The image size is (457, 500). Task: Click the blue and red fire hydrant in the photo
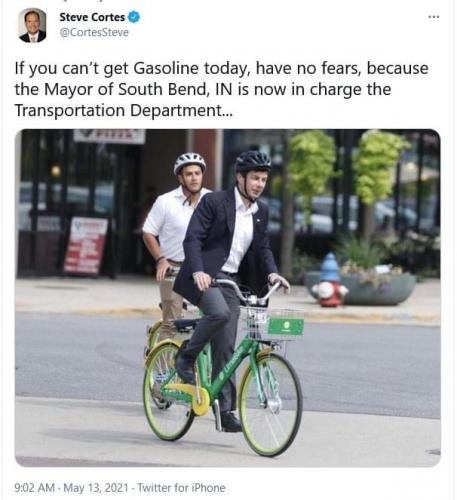(329, 280)
